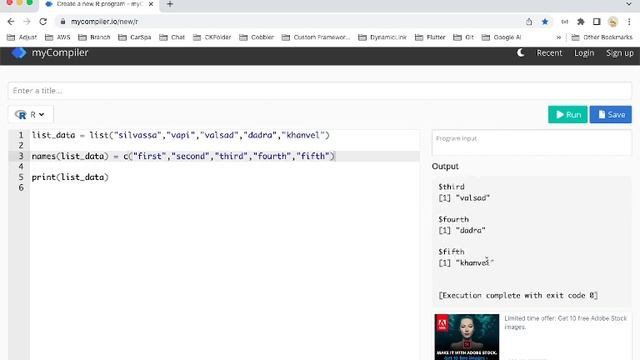Open a new browser tab
640x360 pixels.
[170, 4]
